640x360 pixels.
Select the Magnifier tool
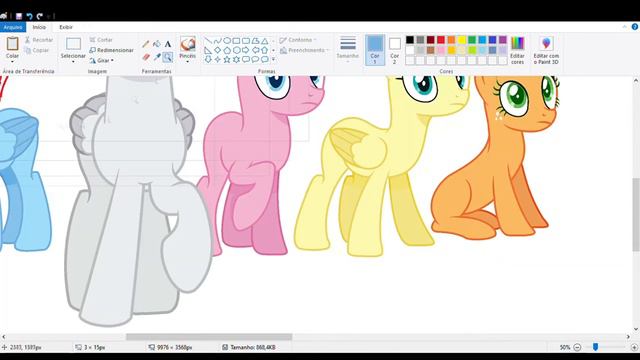pyautogui.click(x=168, y=57)
